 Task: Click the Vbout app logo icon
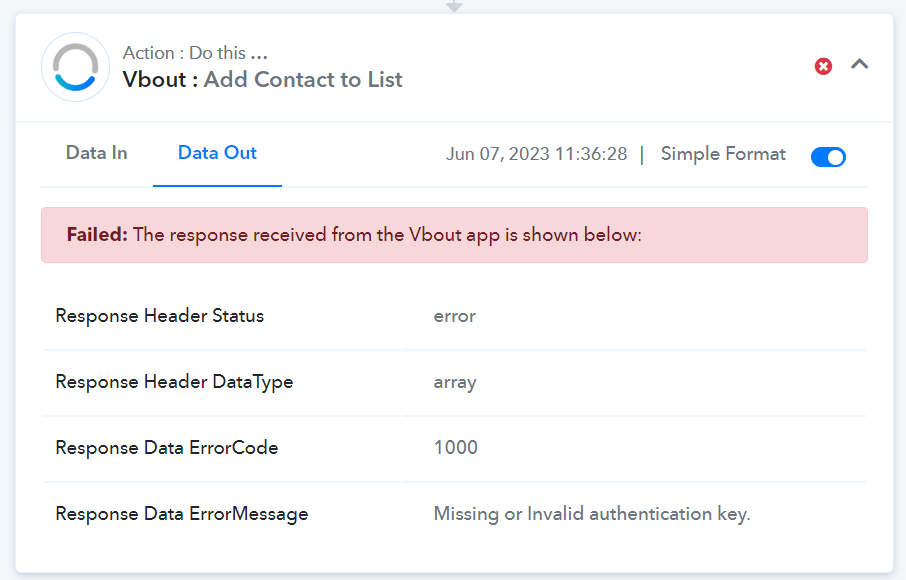(76, 67)
